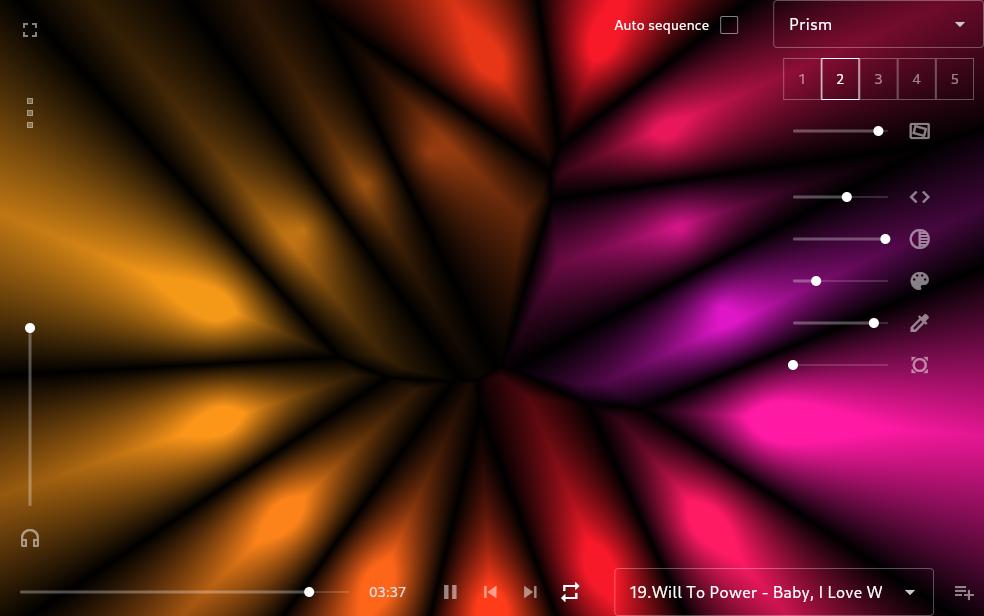This screenshot has height=616, width=984.
Task: Click the color palette icon
Action: click(x=919, y=281)
